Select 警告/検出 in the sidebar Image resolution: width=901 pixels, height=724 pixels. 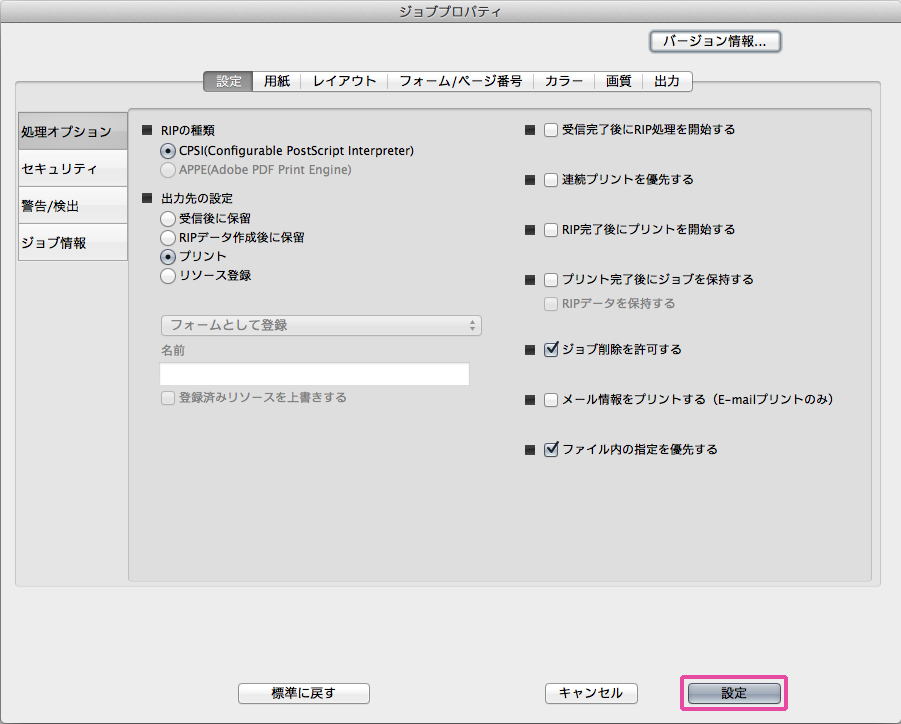(72, 205)
